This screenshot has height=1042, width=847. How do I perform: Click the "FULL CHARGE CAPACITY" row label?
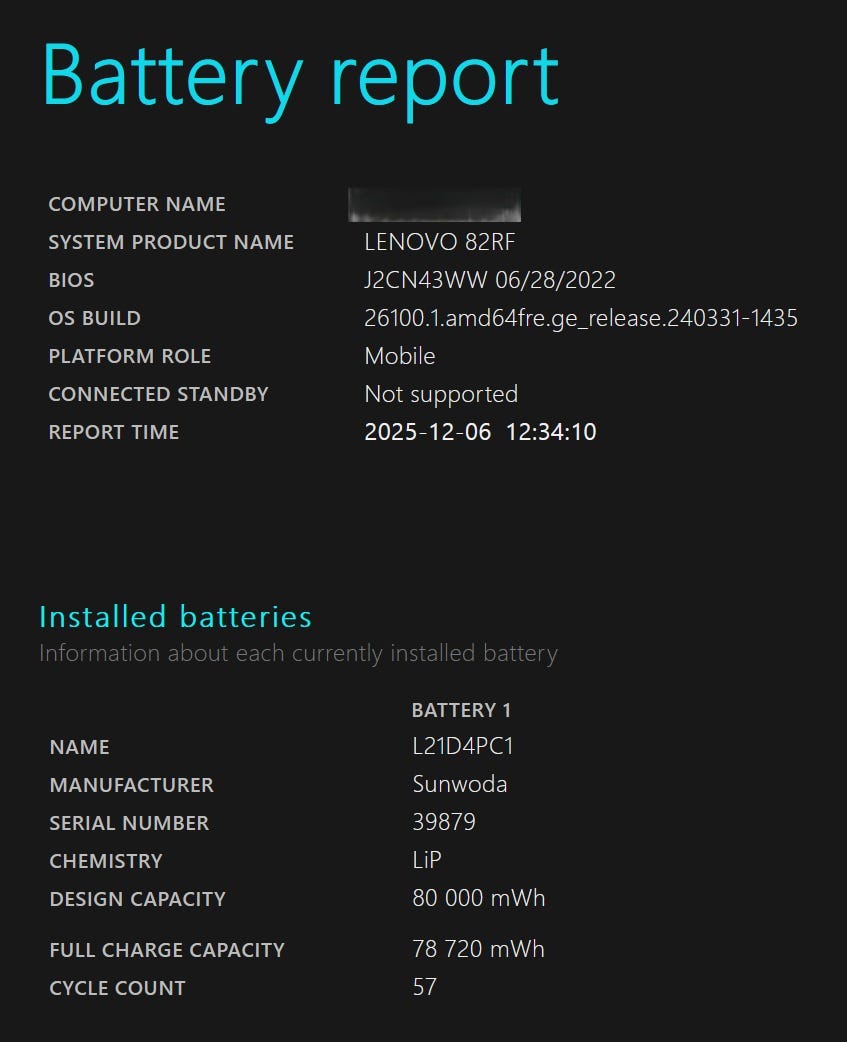(167, 950)
